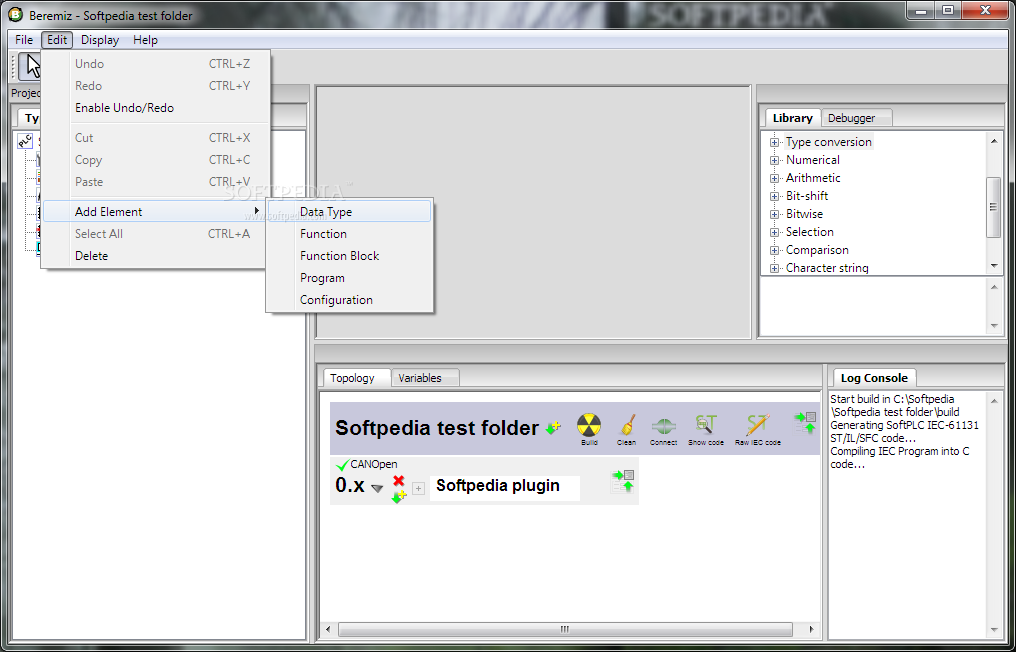Click the Library list scroll-up arrow

(995, 141)
